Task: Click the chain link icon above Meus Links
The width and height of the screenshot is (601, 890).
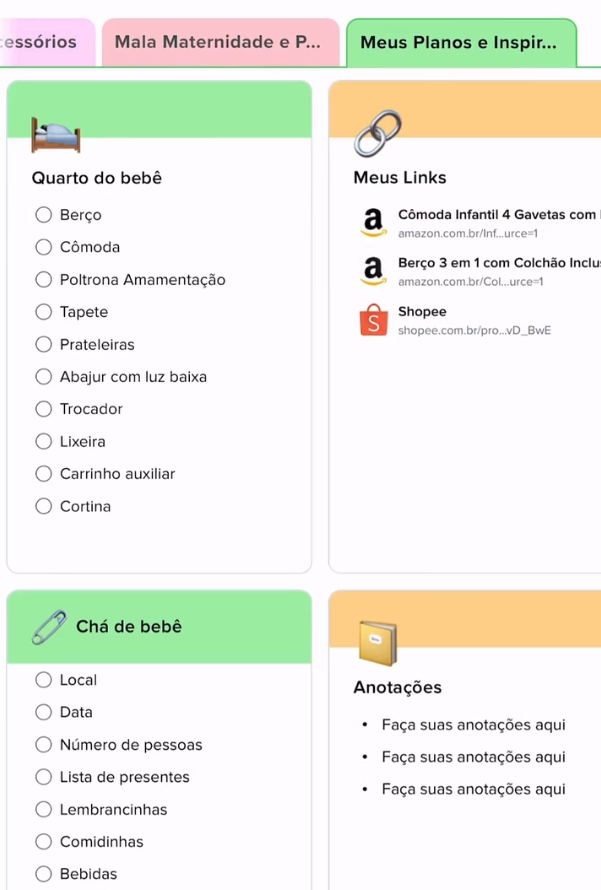Action: click(376, 133)
